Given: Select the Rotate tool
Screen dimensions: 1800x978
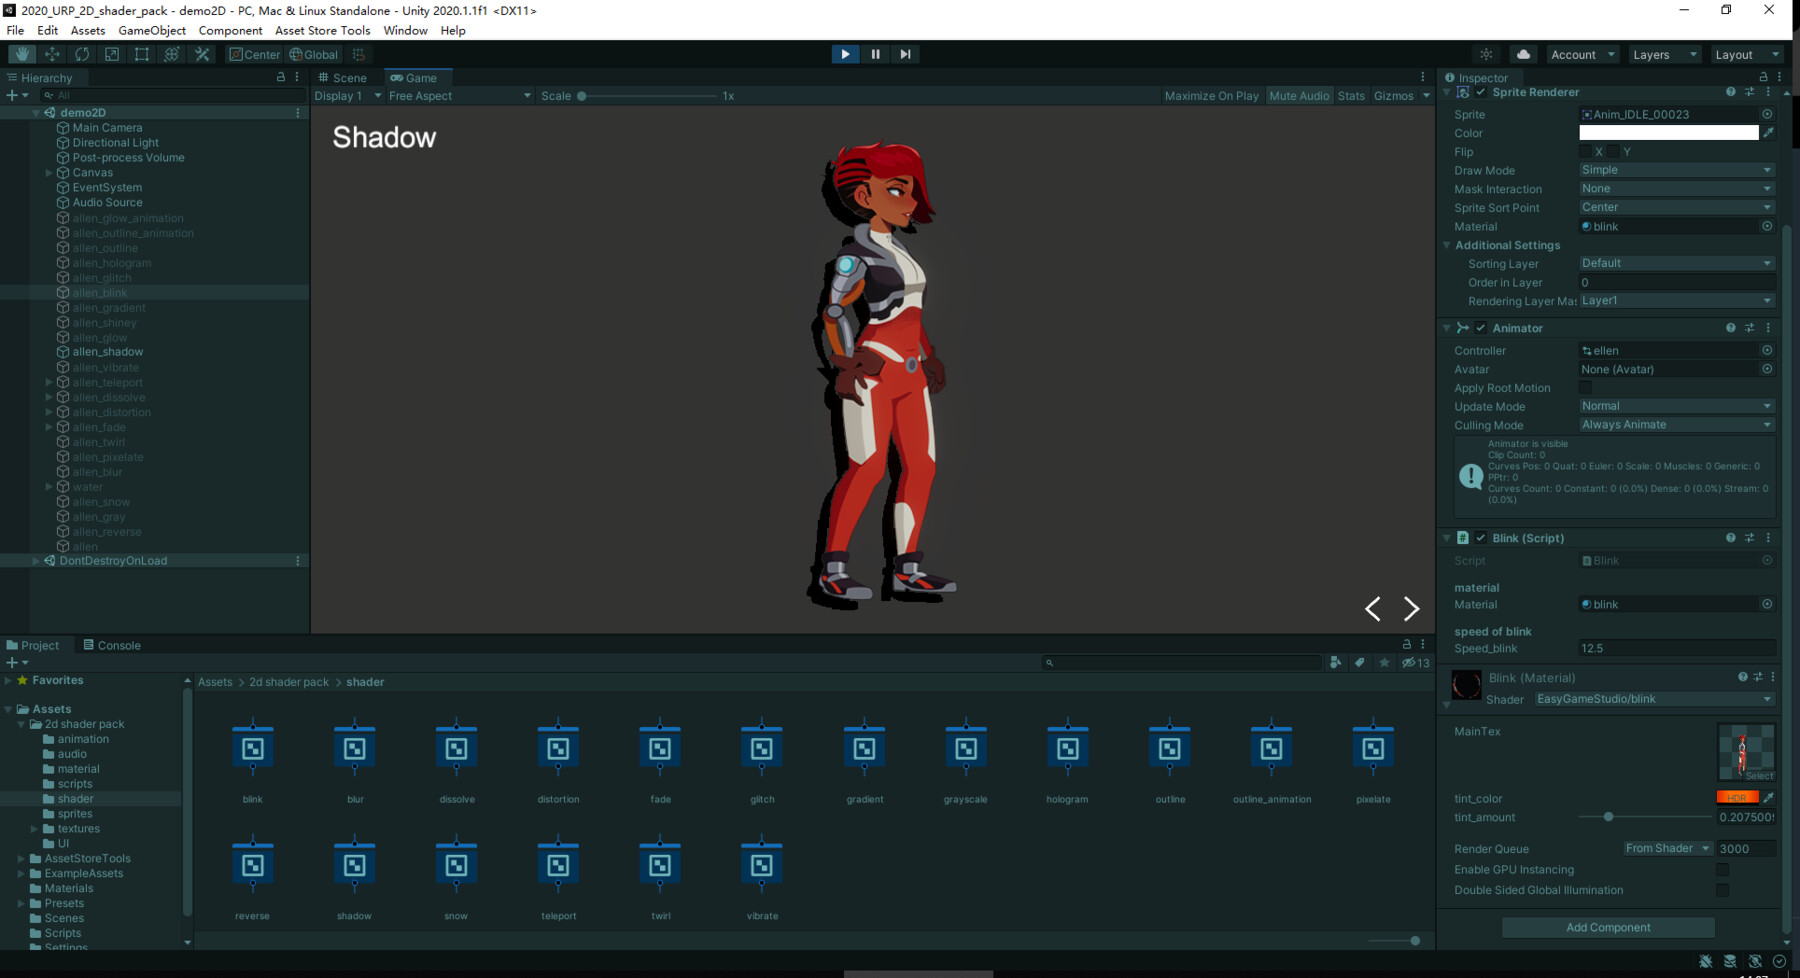Looking at the screenshot, I should (80, 54).
